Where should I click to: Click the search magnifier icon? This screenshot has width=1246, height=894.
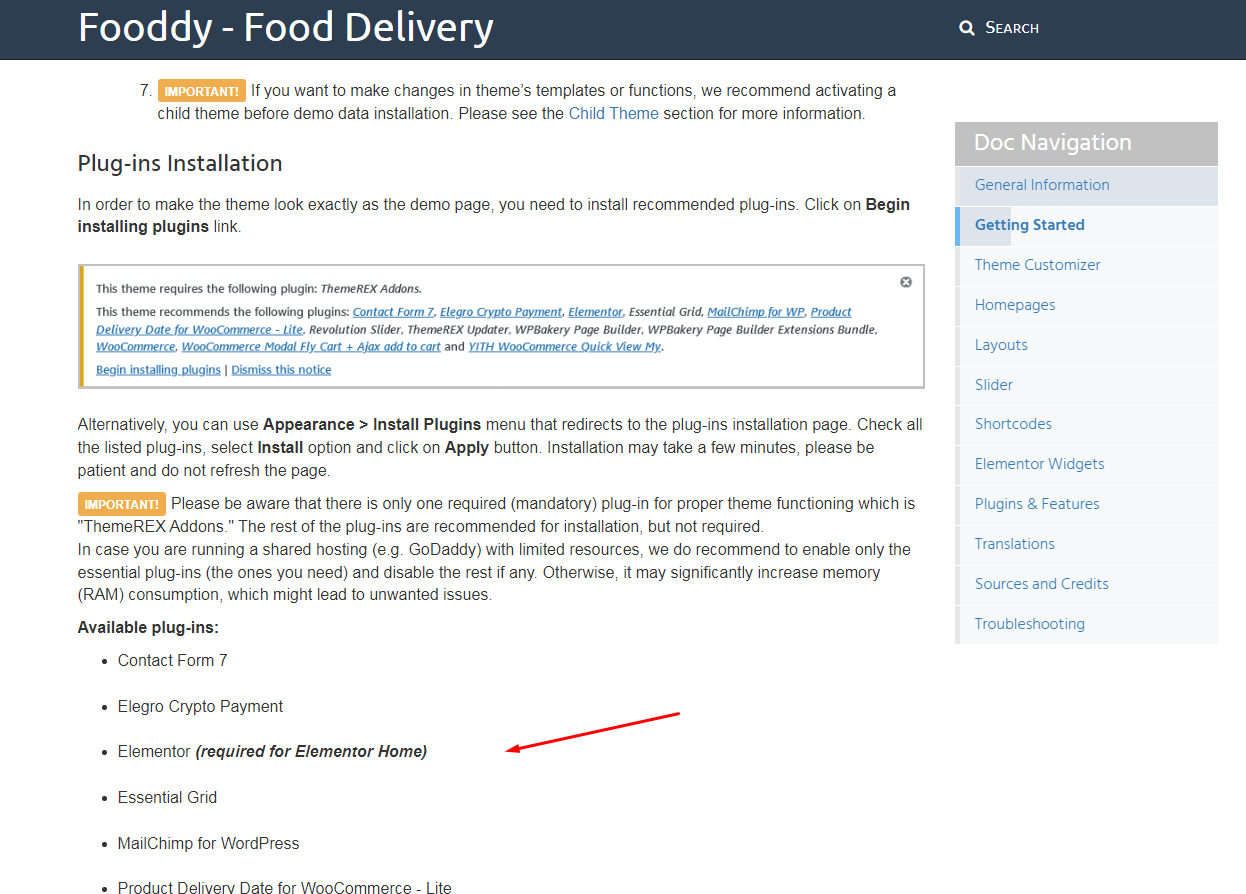point(967,28)
